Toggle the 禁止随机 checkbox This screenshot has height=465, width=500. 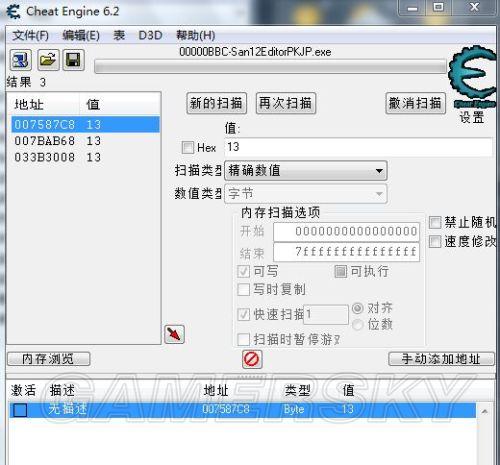(x=435, y=222)
